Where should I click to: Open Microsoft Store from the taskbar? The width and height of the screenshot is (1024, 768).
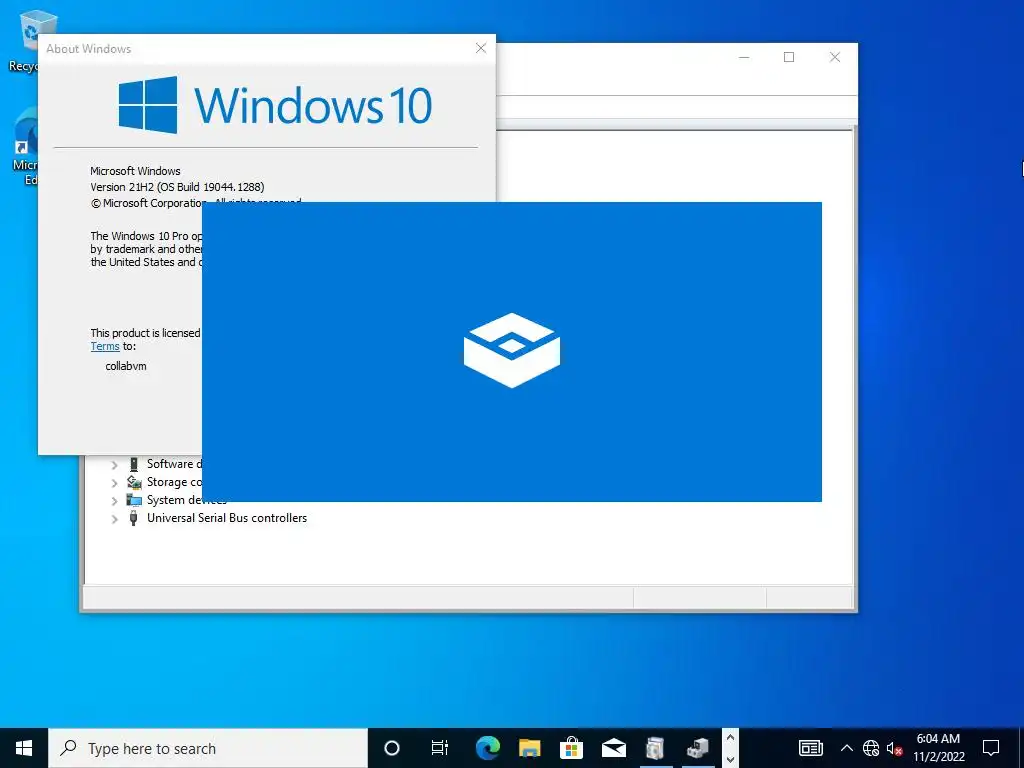(x=571, y=748)
